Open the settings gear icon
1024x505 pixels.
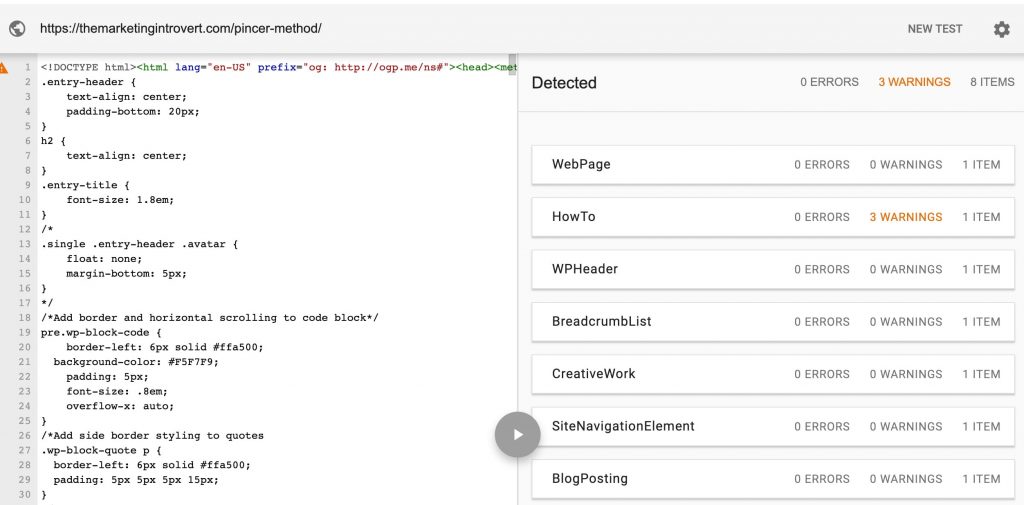click(1001, 29)
